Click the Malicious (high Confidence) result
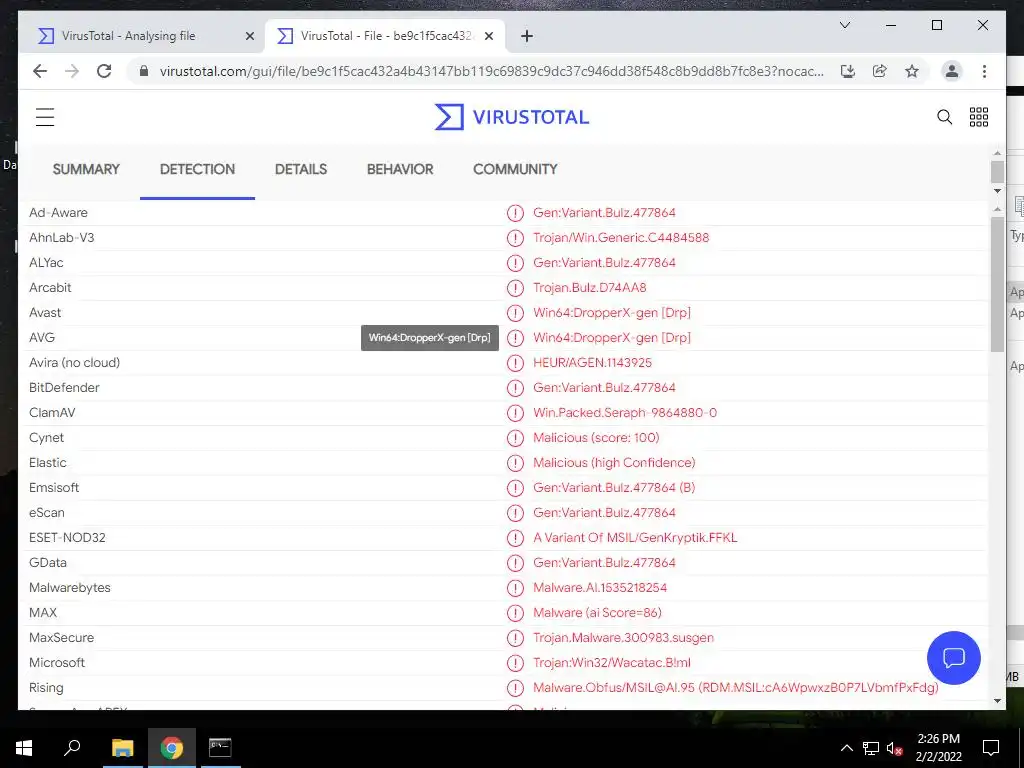 pos(614,462)
